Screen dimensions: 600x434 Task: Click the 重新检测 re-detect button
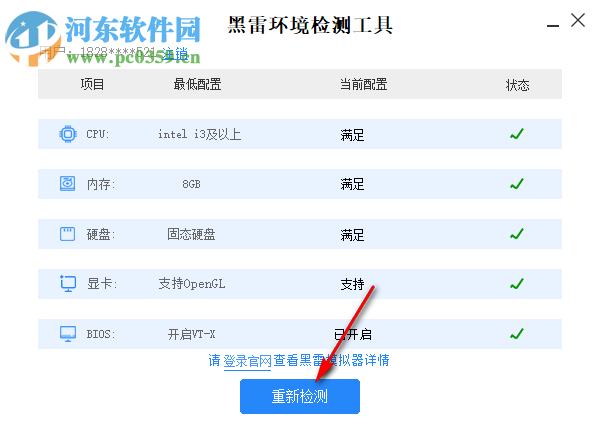tap(300, 396)
